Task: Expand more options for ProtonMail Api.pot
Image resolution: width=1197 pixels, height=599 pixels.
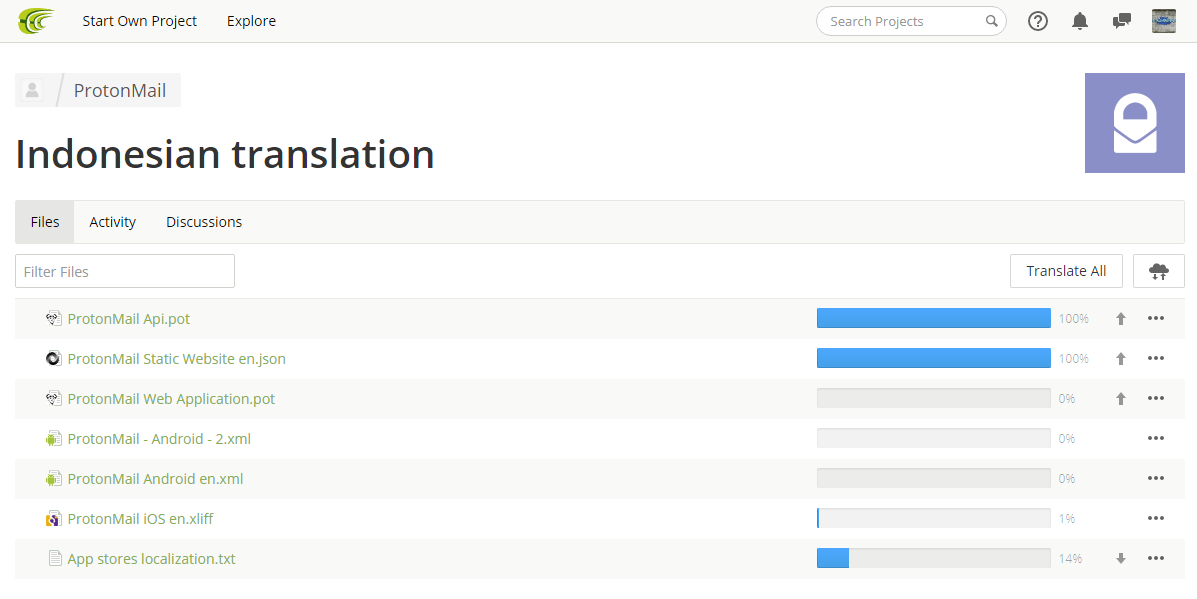Action: 1156,319
